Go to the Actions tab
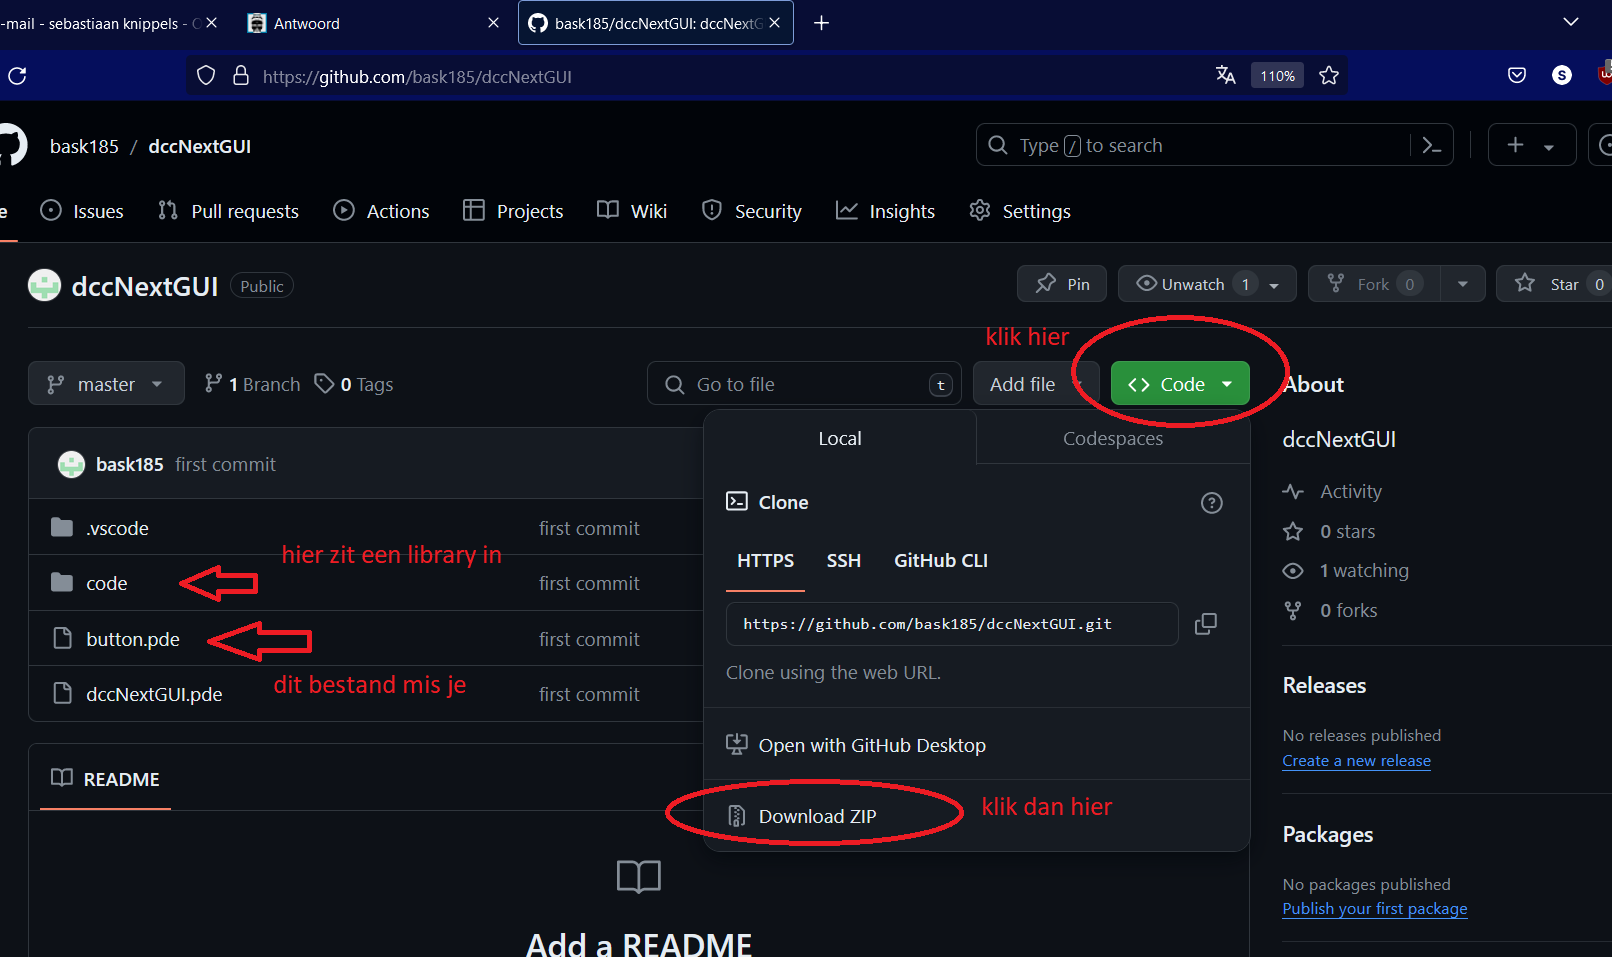The image size is (1612, 957). pyautogui.click(x=381, y=211)
